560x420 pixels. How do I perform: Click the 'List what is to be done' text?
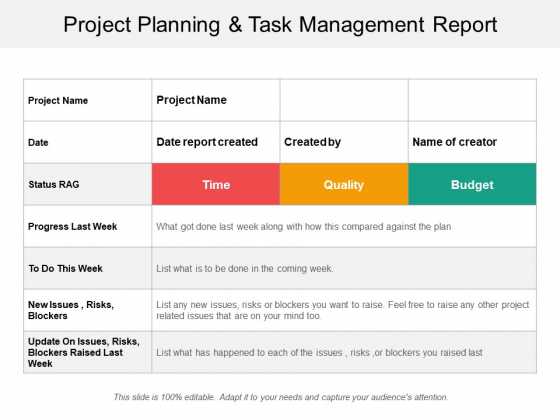click(245, 269)
